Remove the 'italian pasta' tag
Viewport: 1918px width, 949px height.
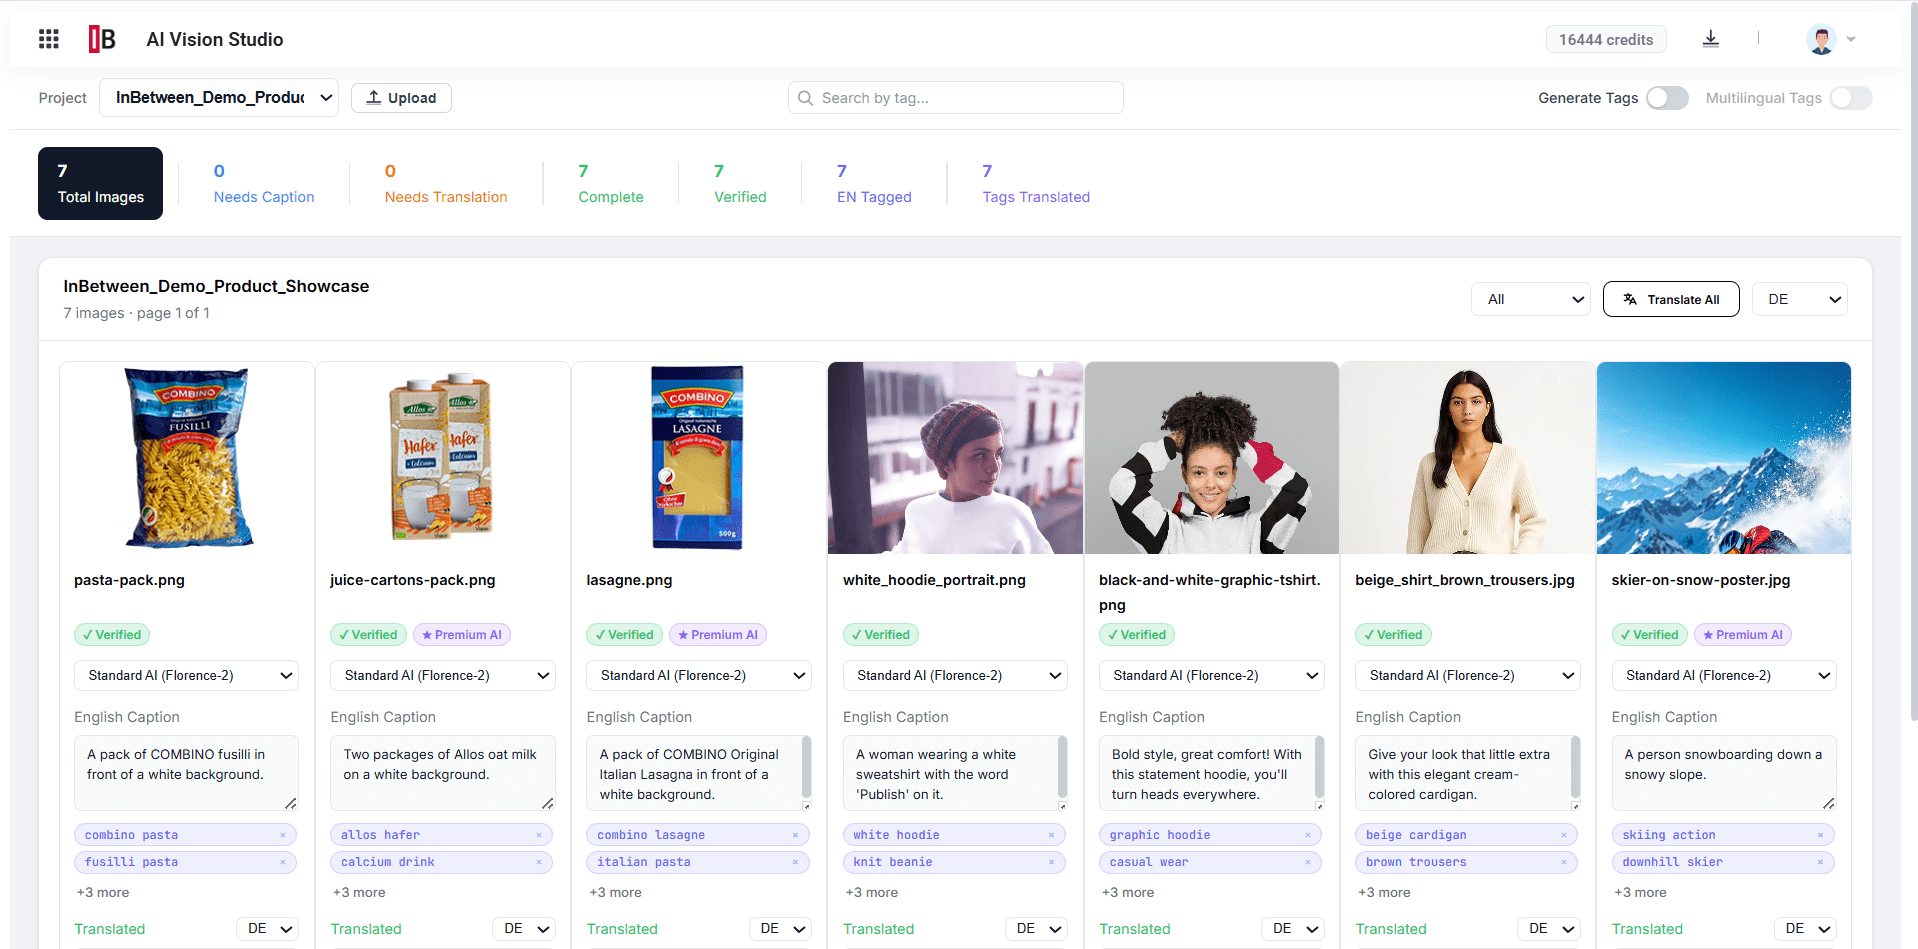(796, 862)
